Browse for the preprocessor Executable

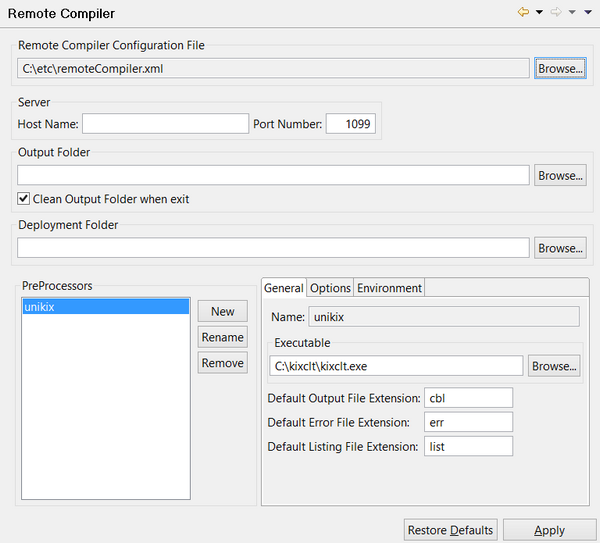click(554, 366)
